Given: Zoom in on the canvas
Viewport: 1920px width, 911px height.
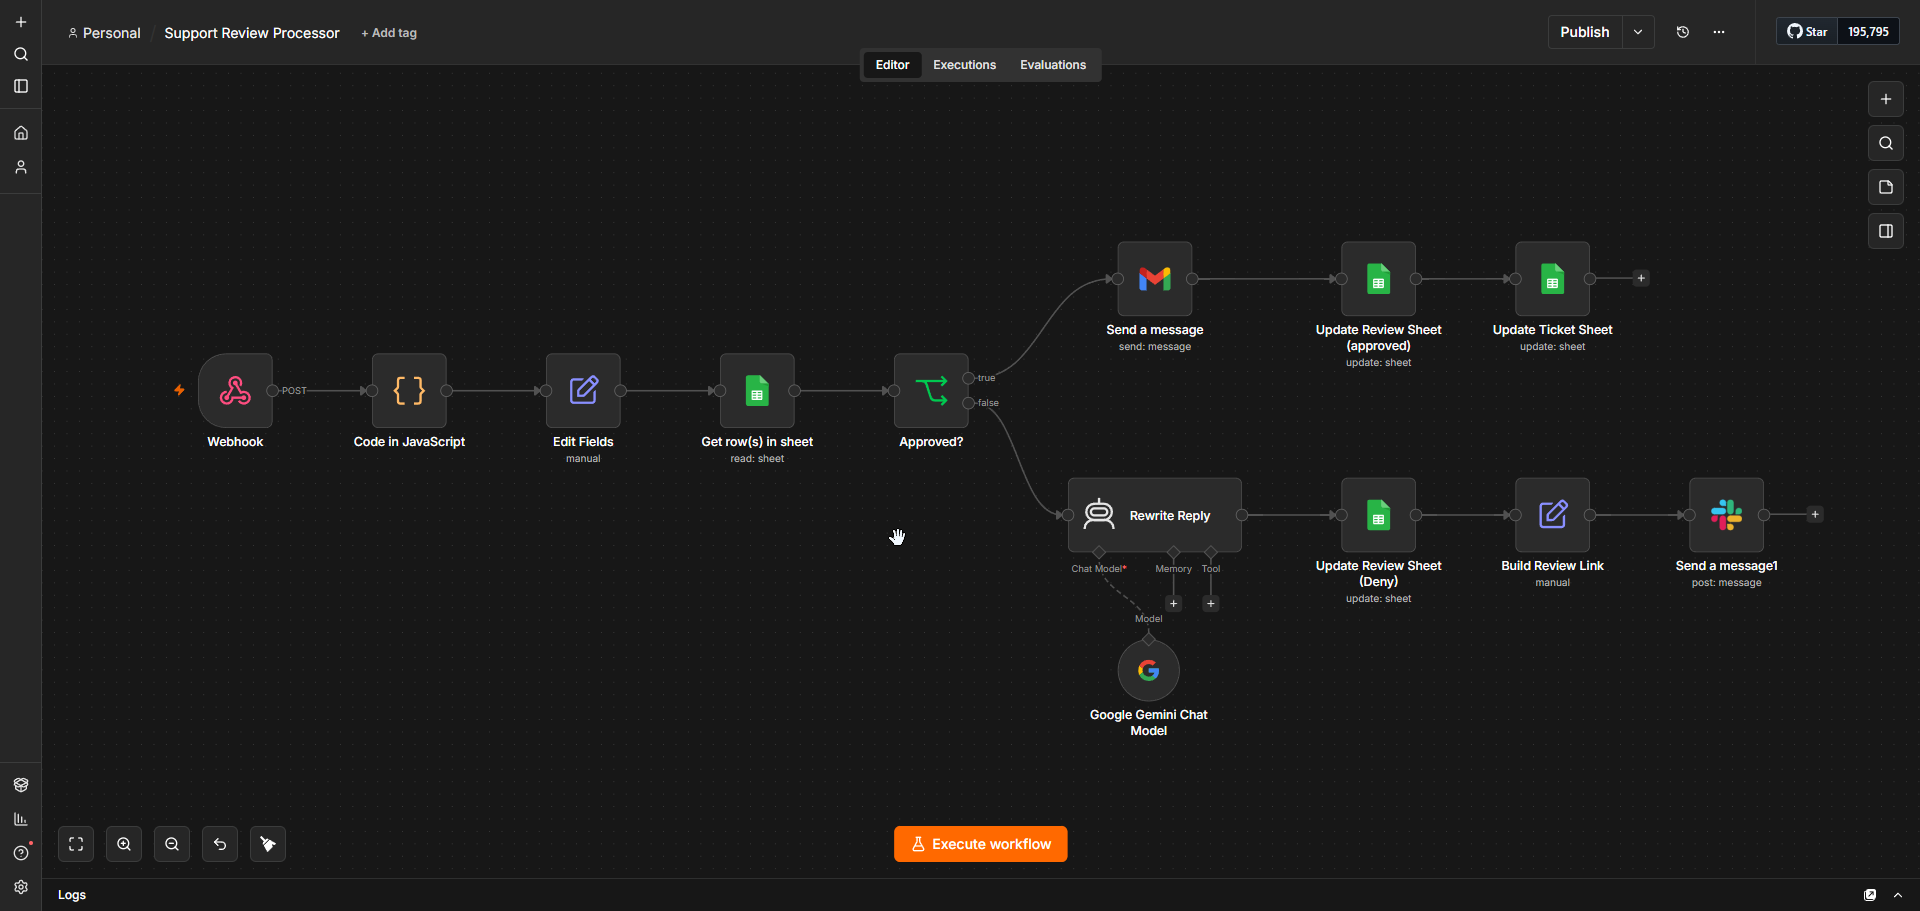Looking at the screenshot, I should point(124,844).
